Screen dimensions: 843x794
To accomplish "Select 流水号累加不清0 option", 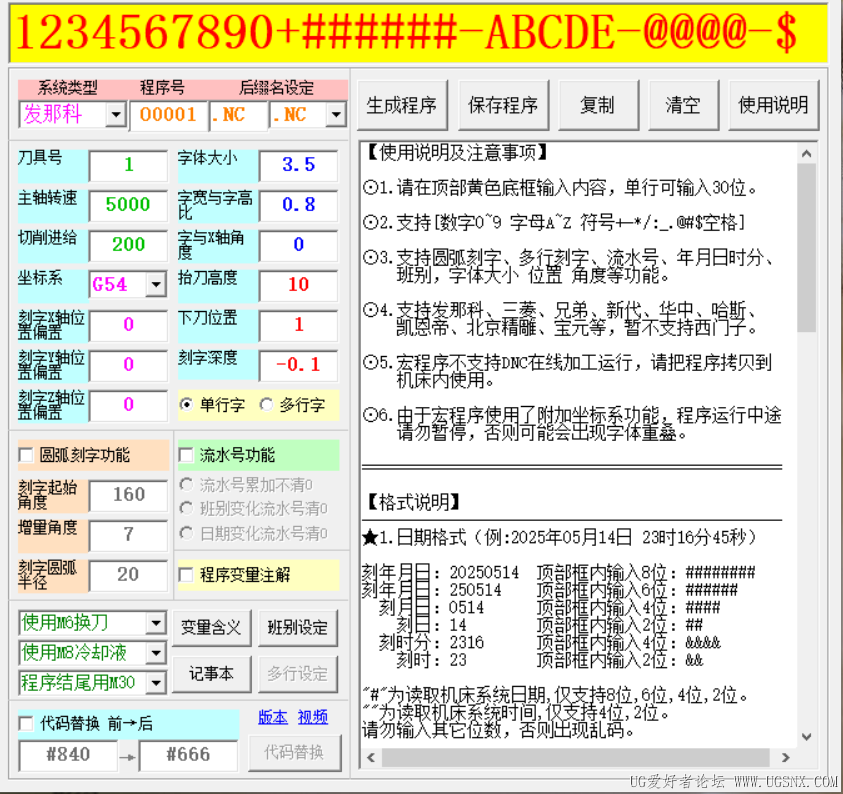I will (x=186, y=484).
